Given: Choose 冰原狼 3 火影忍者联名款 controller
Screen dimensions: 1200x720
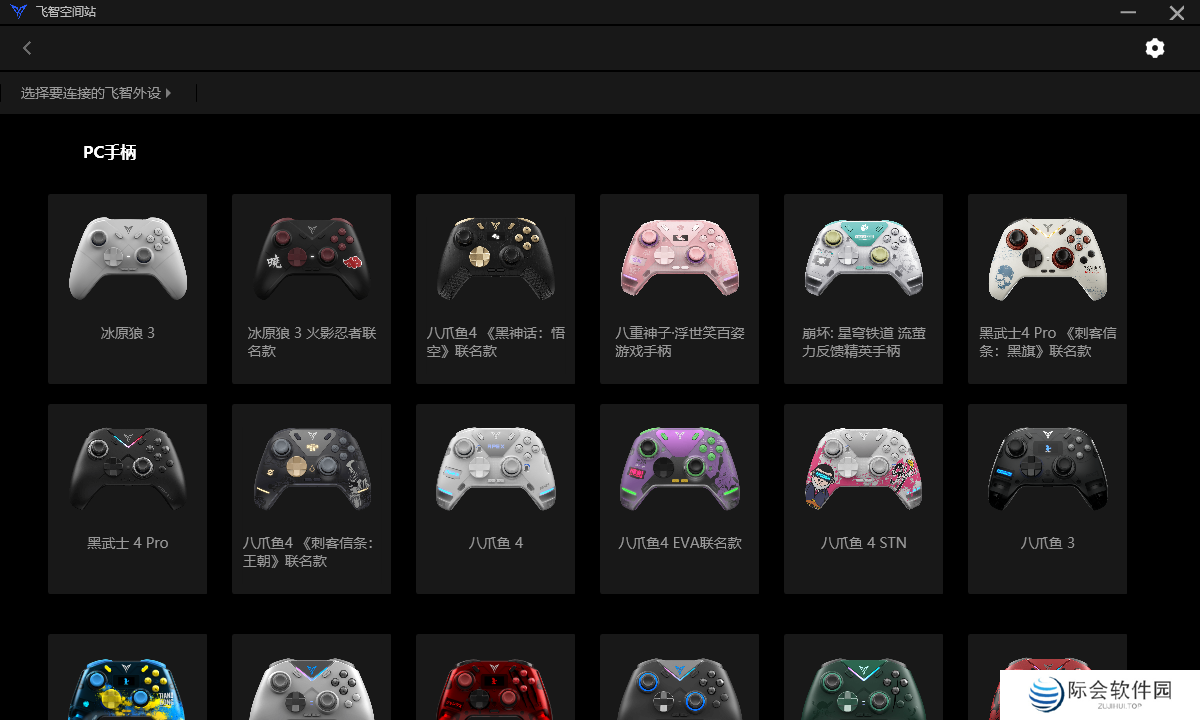Looking at the screenshot, I should (x=312, y=289).
